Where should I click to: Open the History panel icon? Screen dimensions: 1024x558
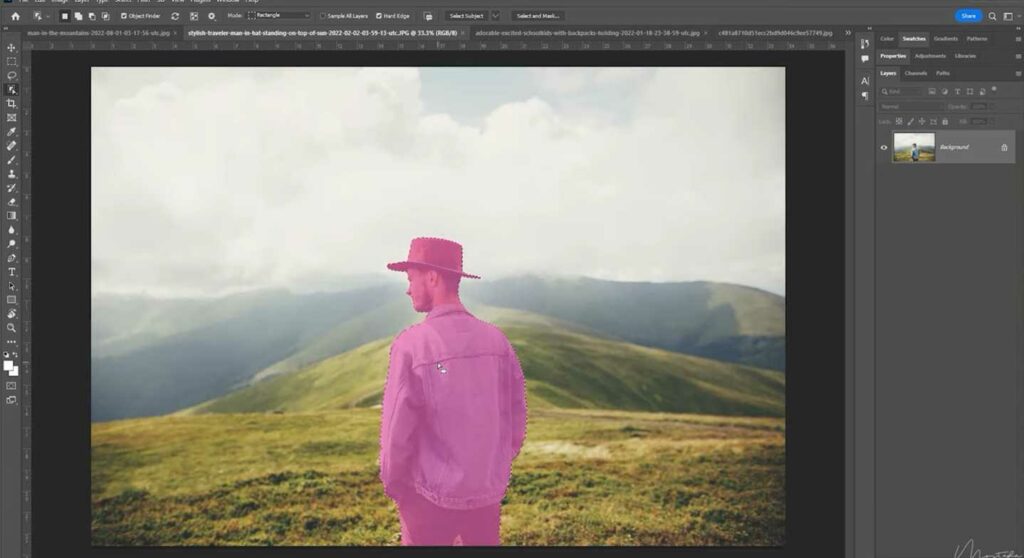pos(865,44)
